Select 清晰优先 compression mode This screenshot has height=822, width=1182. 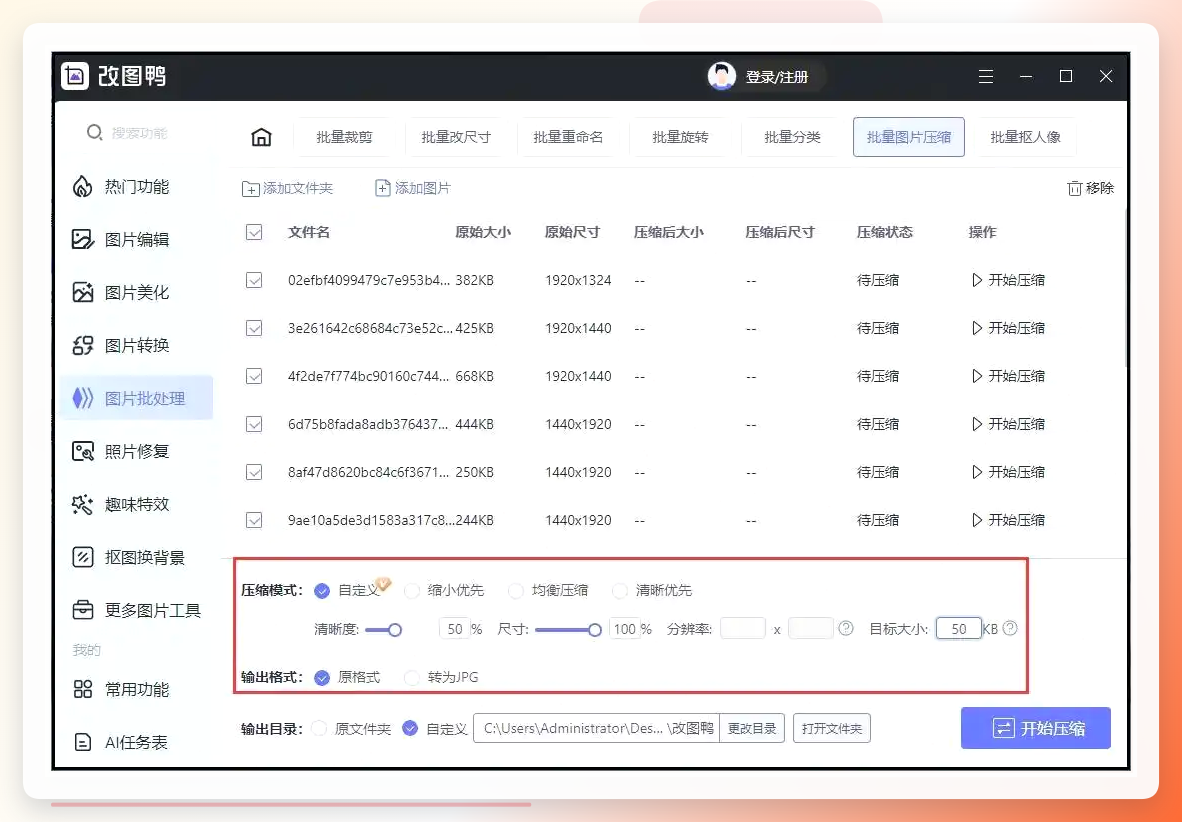click(x=620, y=590)
